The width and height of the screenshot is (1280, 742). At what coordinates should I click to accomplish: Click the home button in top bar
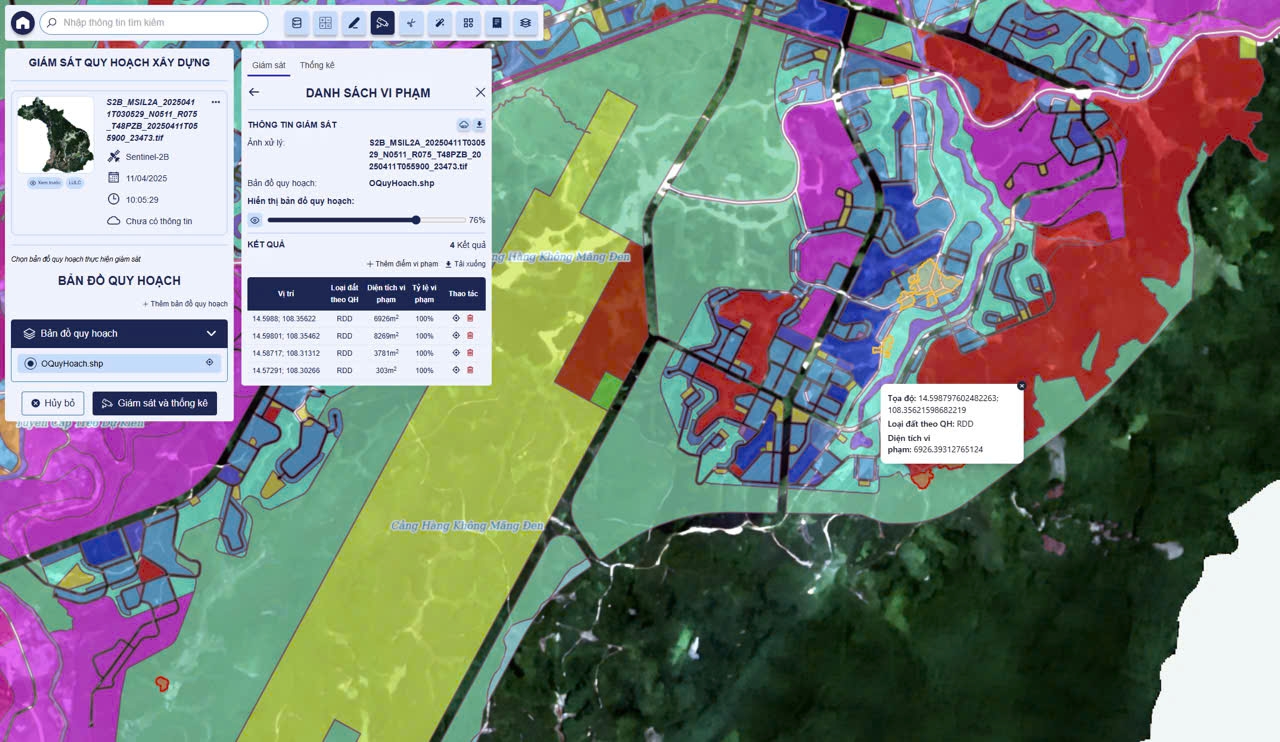(x=22, y=23)
